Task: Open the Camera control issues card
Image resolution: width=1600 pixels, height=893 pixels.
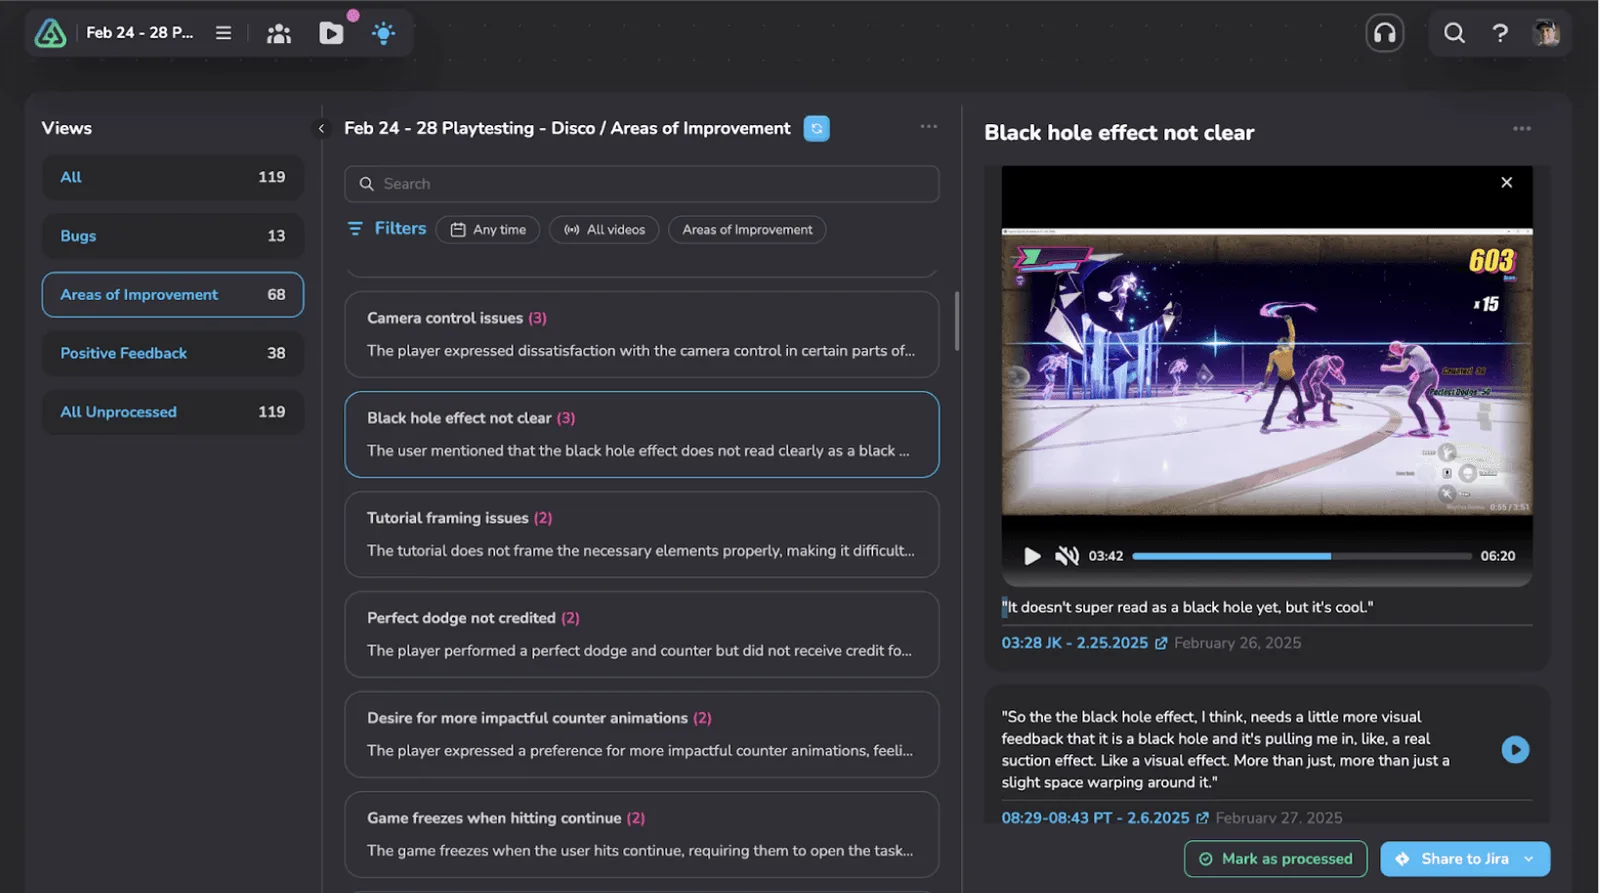Action: pyautogui.click(x=642, y=334)
